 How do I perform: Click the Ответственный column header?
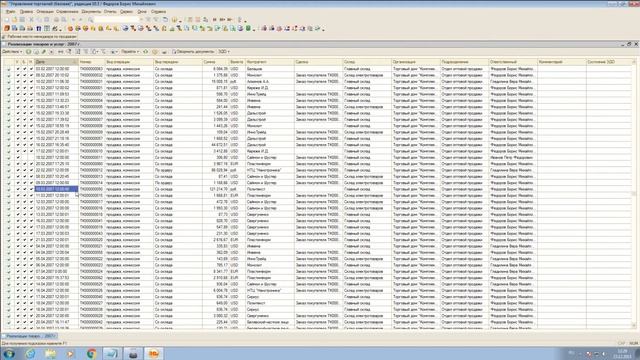pyautogui.click(x=513, y=62)
